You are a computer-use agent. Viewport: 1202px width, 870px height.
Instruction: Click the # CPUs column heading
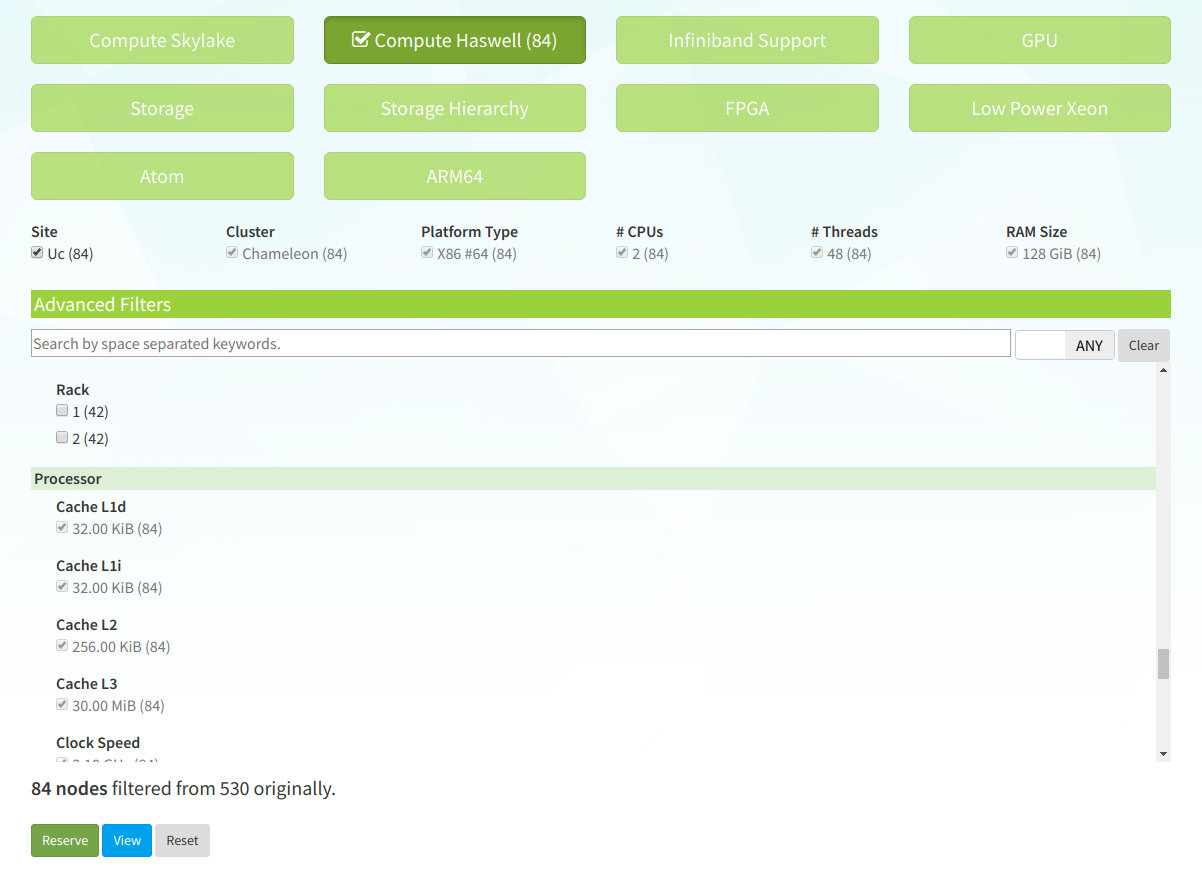click(639, 231)
